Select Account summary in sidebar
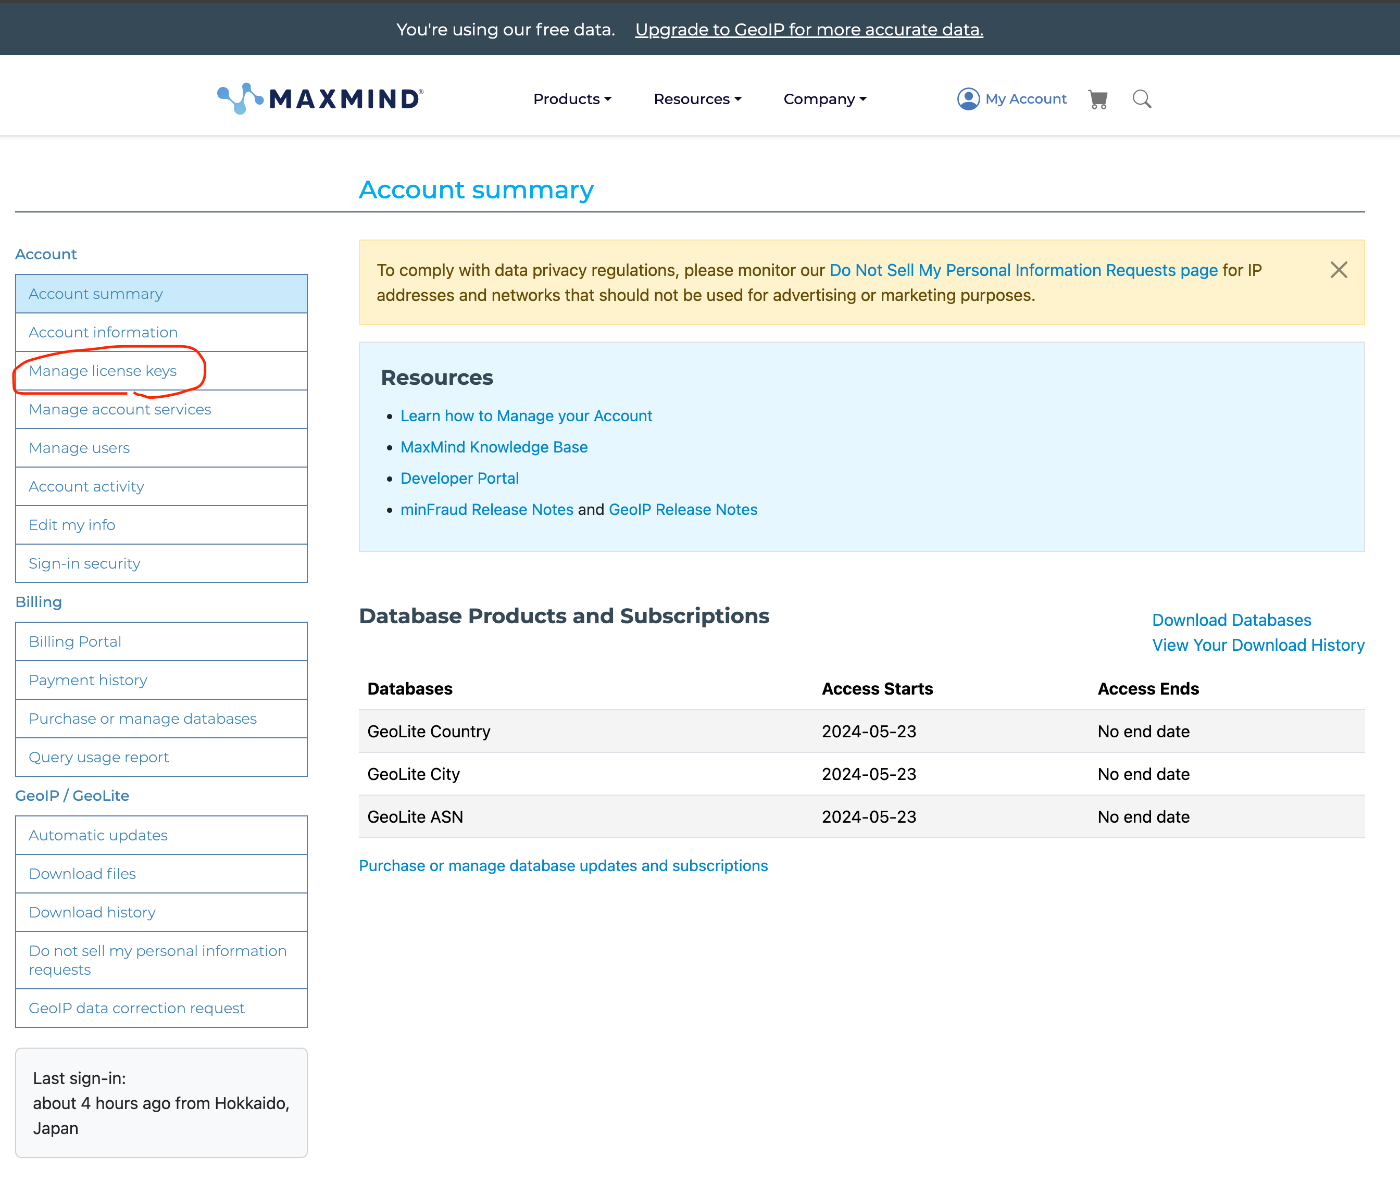 point(161,294)
